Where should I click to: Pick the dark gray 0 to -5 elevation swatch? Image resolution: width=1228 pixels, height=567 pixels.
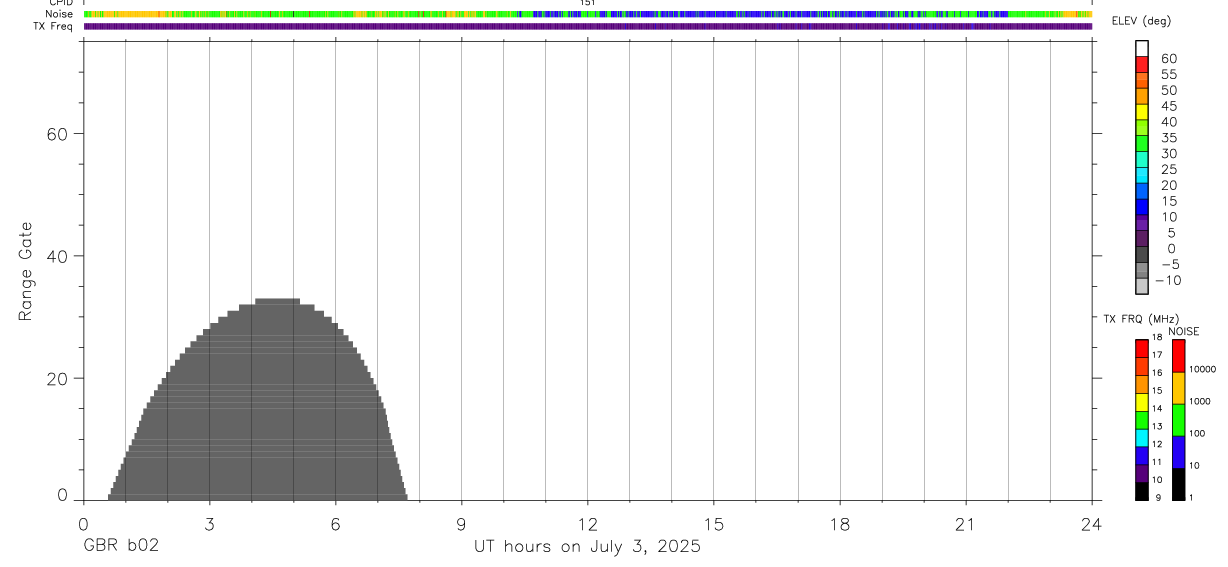pos(1142,255)
